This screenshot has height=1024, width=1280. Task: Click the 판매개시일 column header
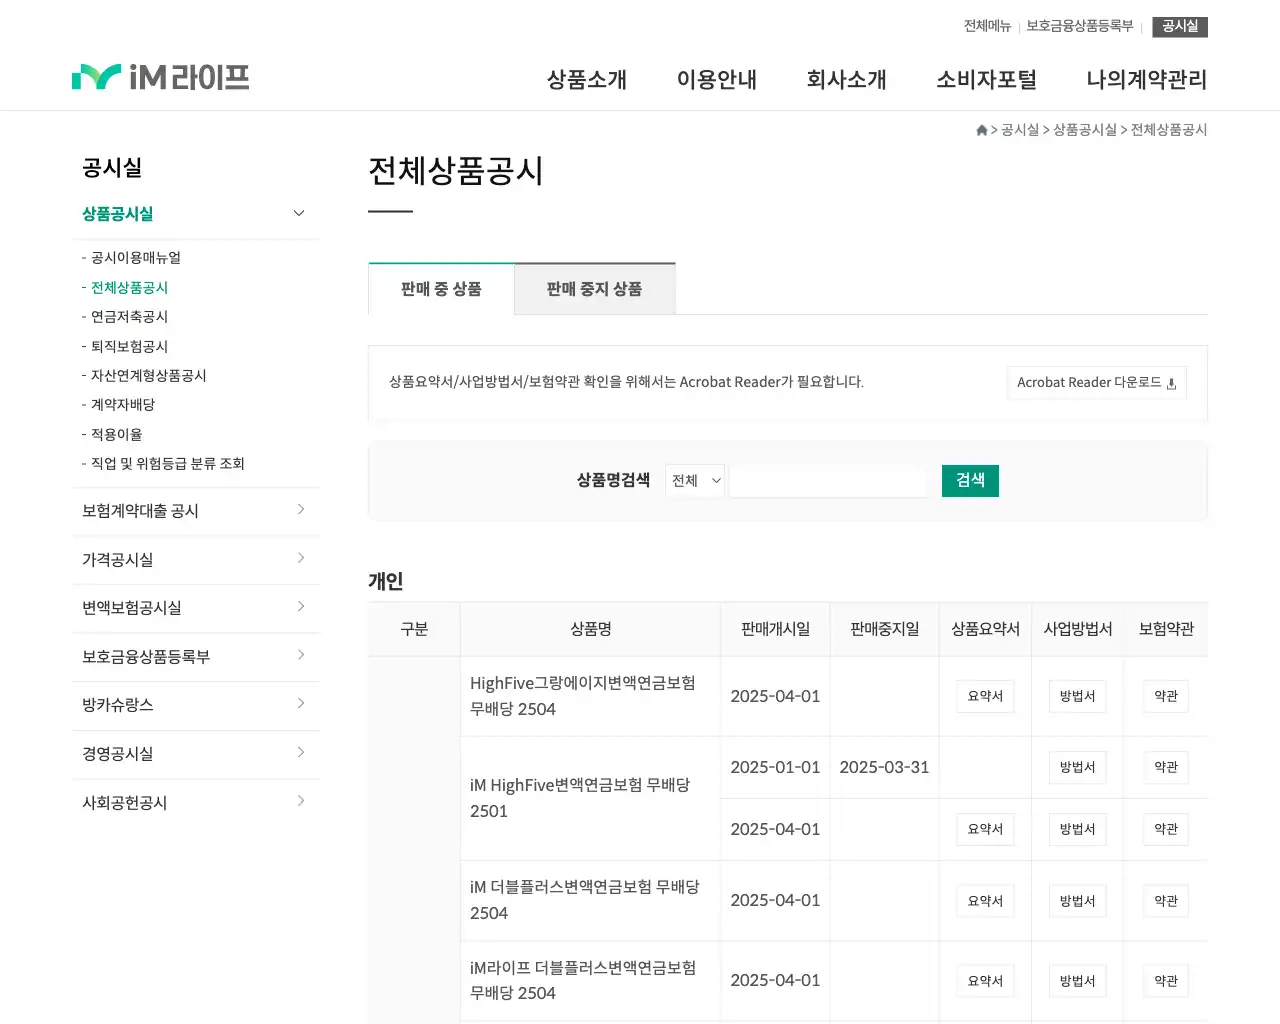[x=775, y=629]
